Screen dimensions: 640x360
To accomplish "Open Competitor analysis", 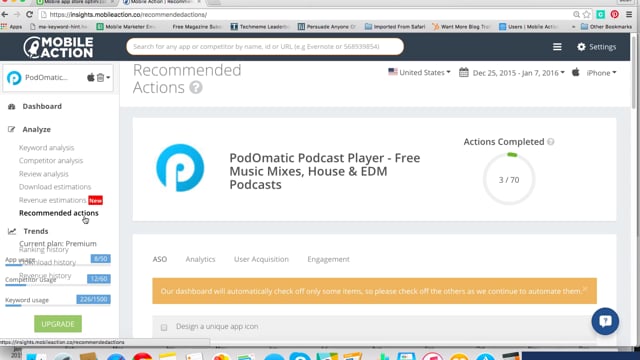I will point(51,160).
